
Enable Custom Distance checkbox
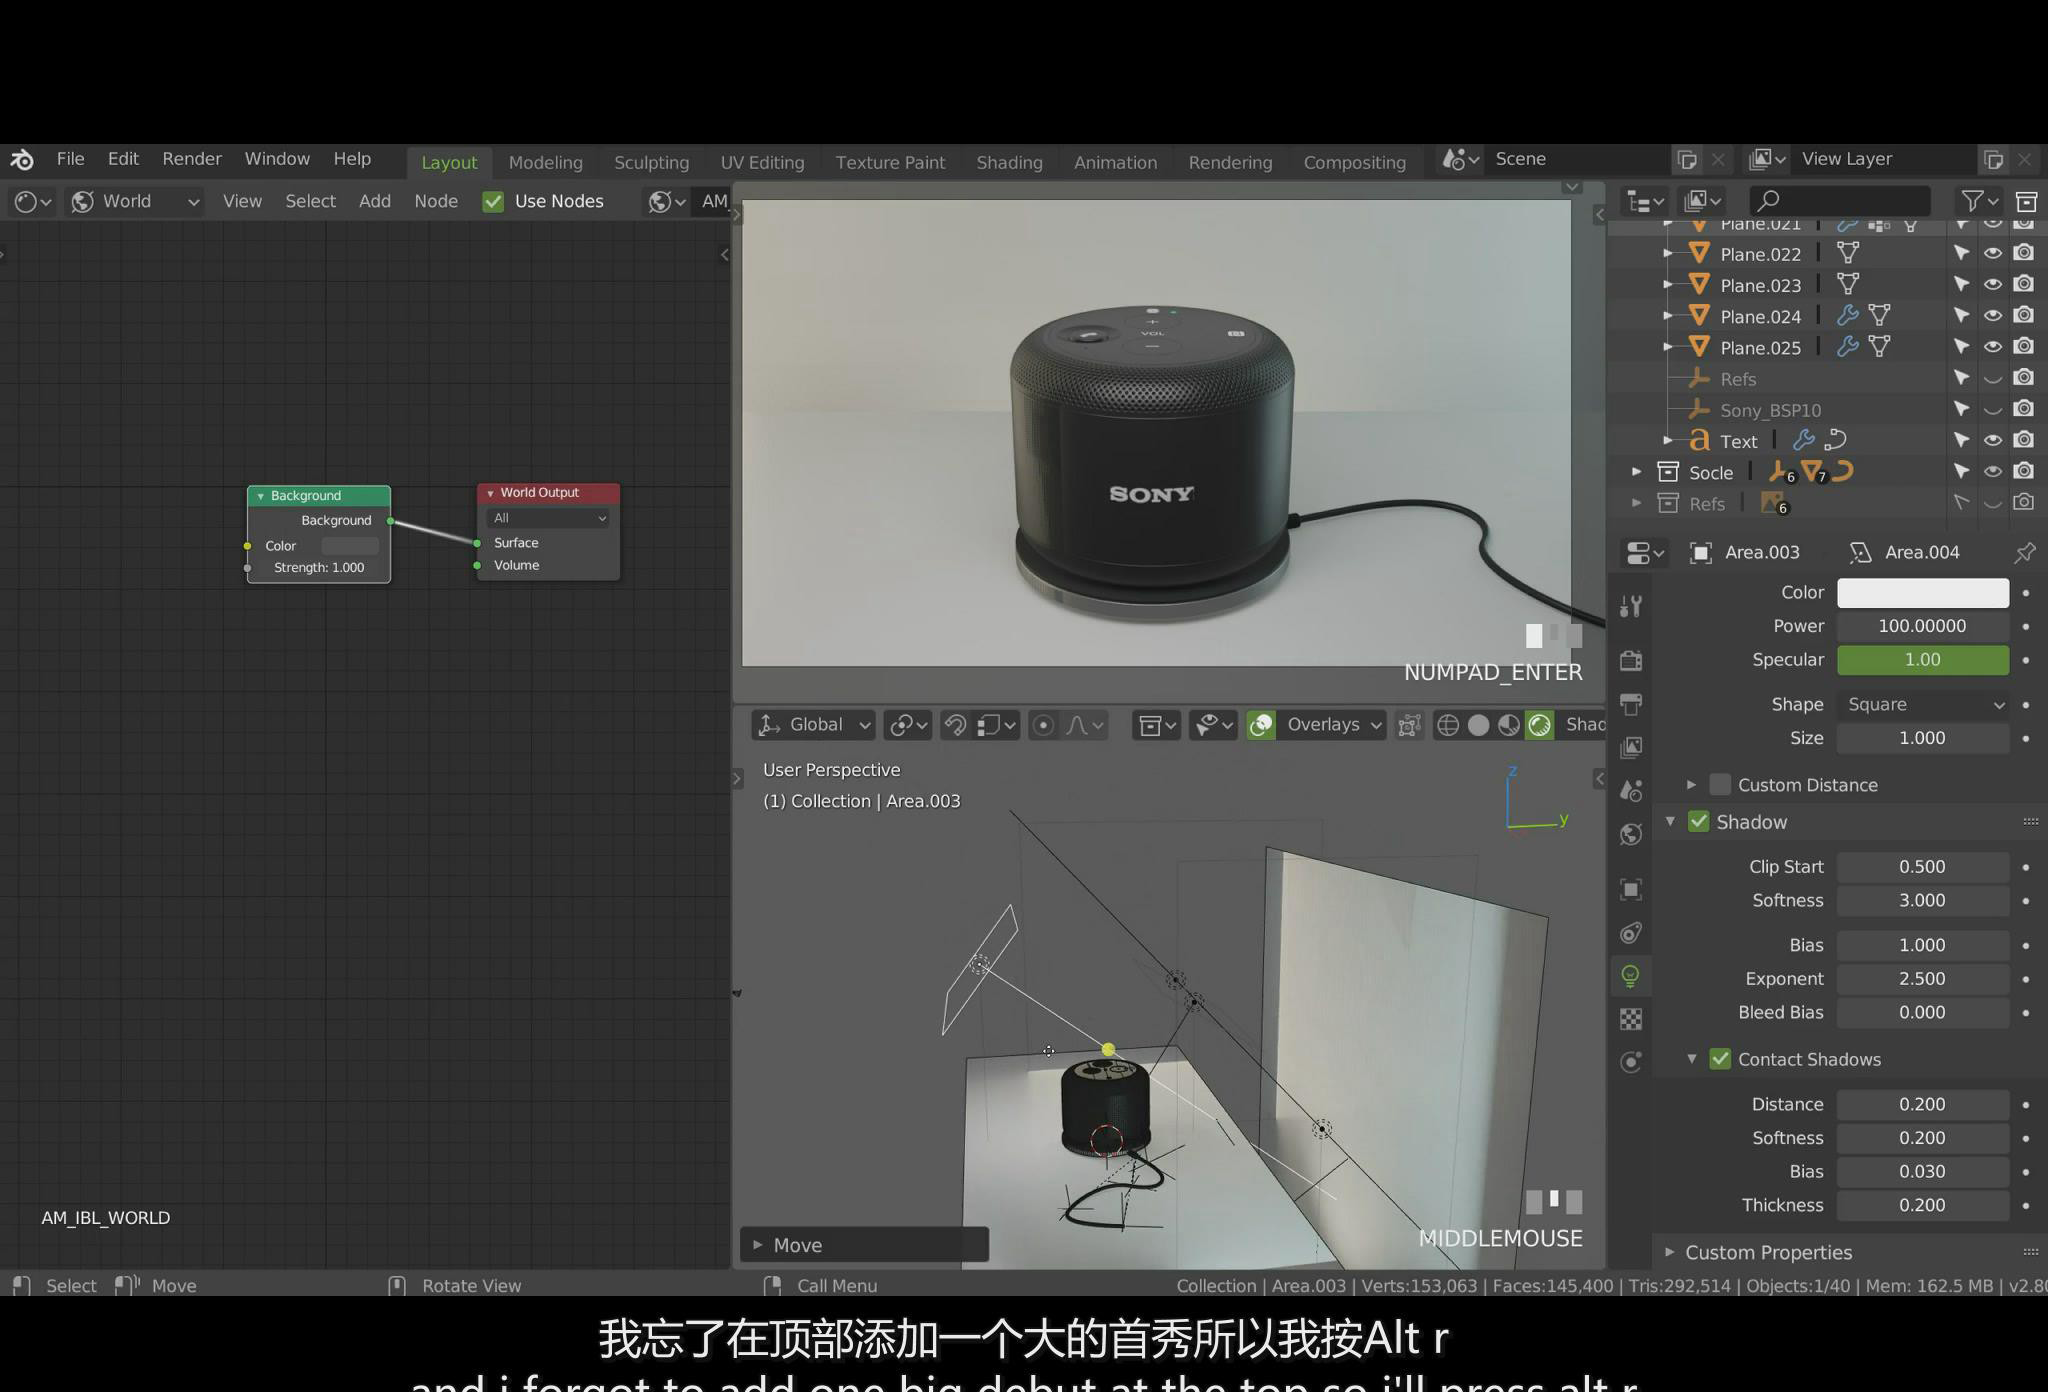[x=1720, y=785]
